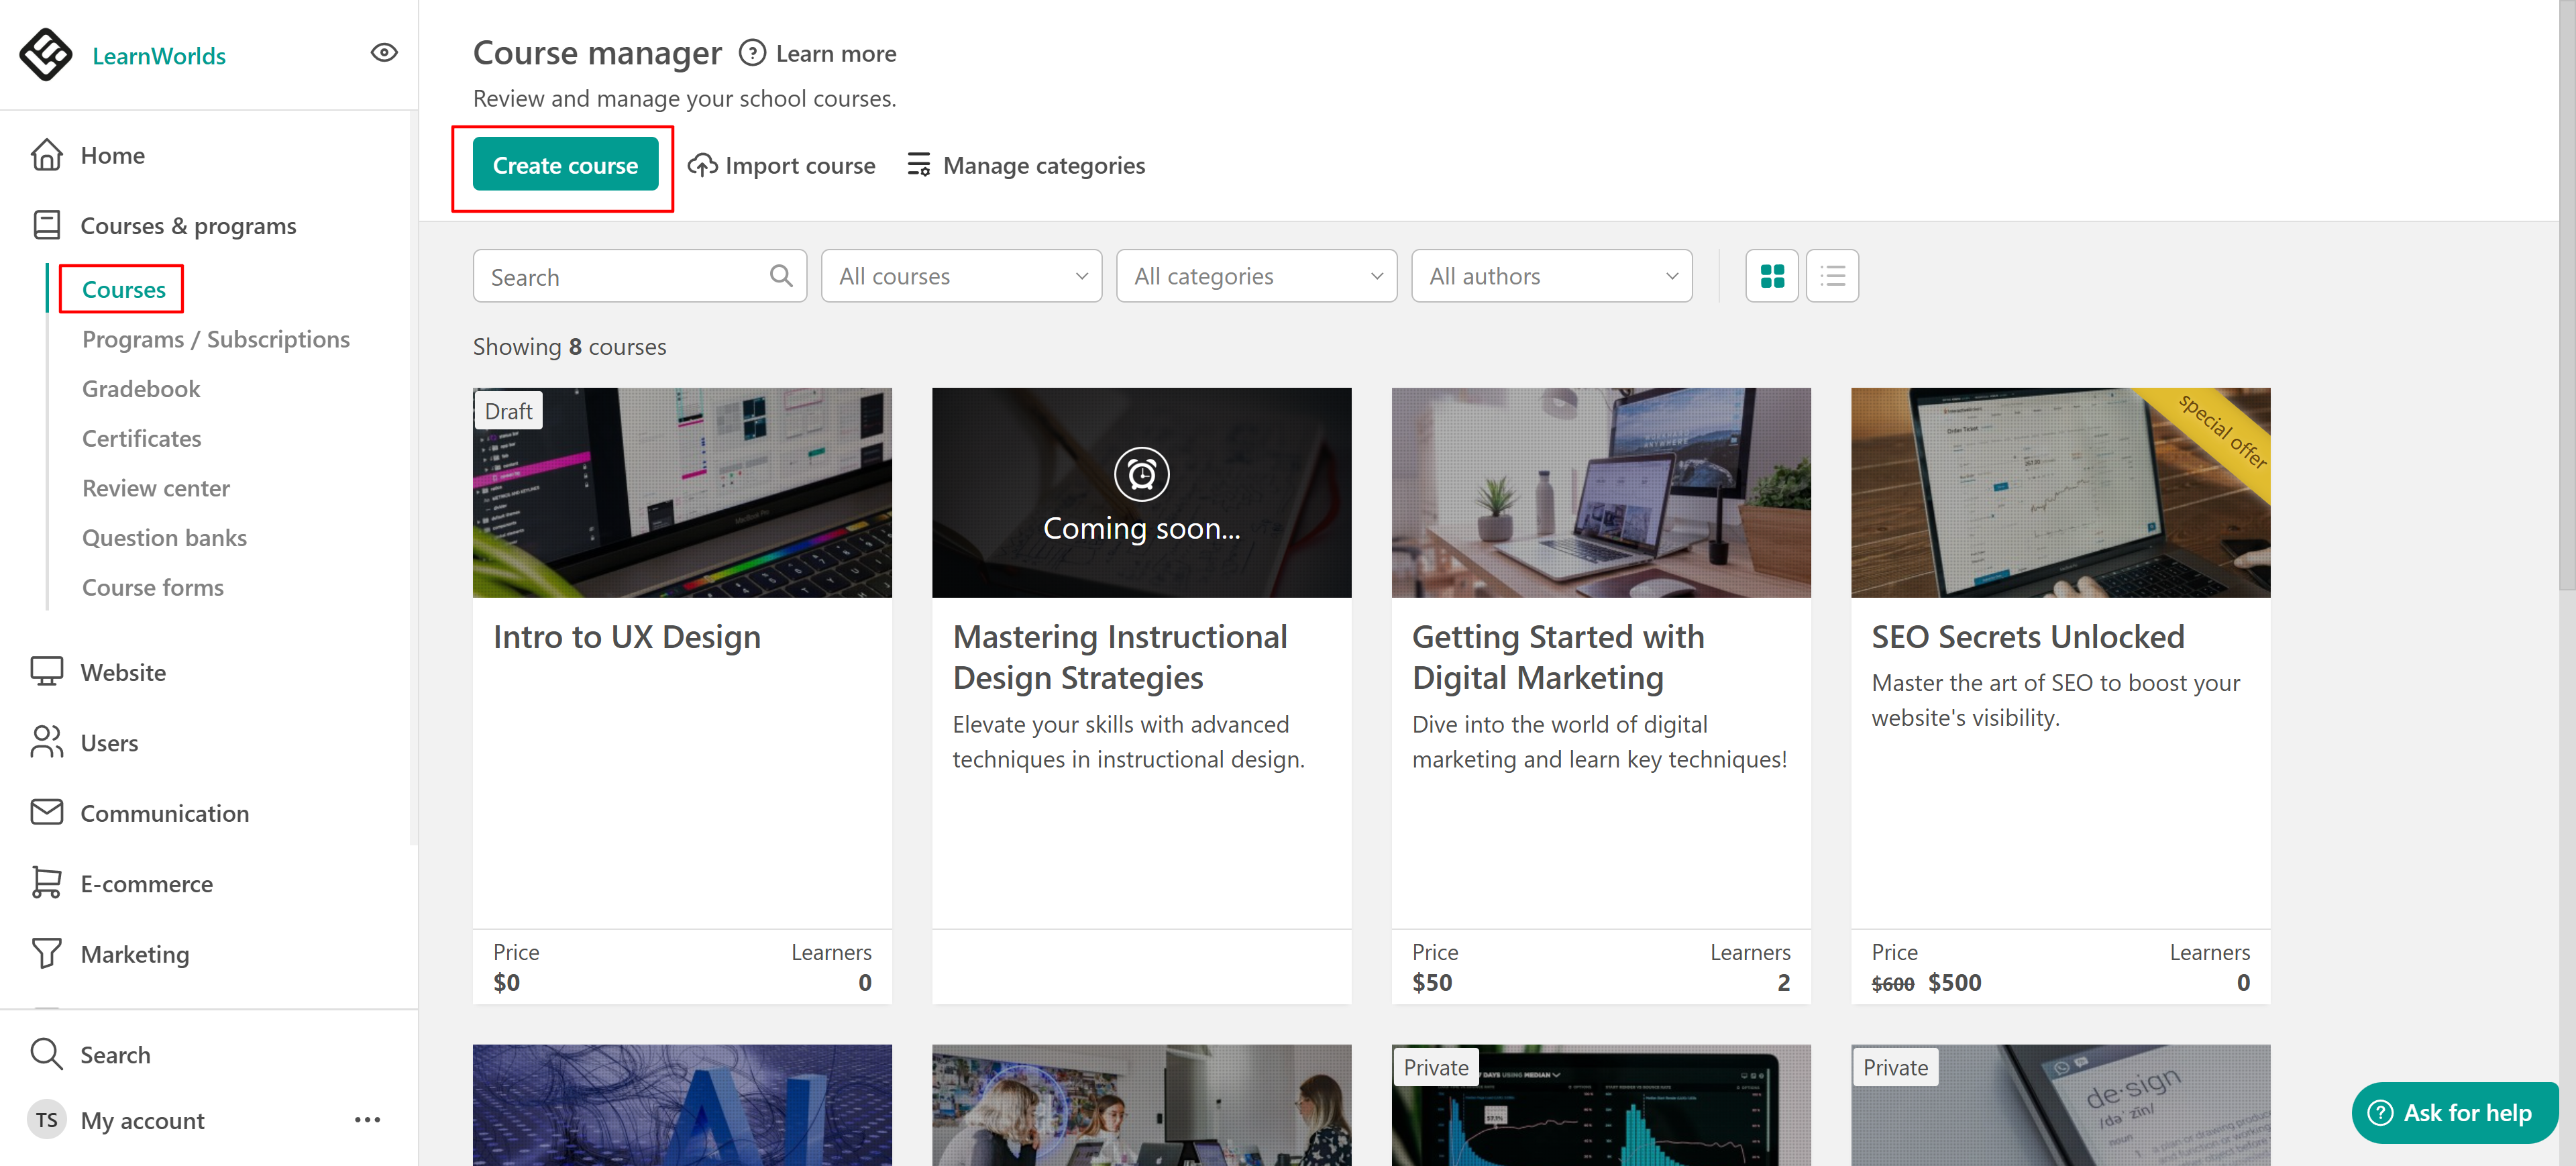This screenshot has width=2576, height=1166.
Task: Click the Website monitor icon
Action: [46, 672]
